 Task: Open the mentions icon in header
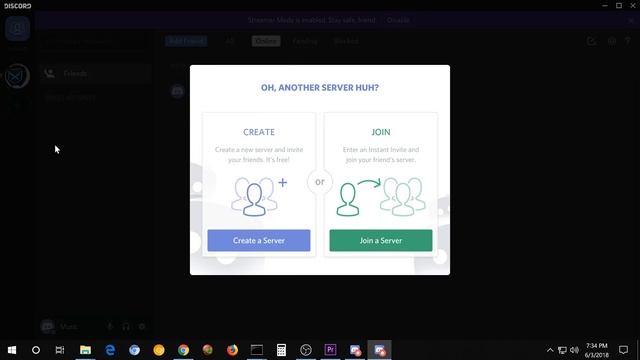click(x=612, y=41)
